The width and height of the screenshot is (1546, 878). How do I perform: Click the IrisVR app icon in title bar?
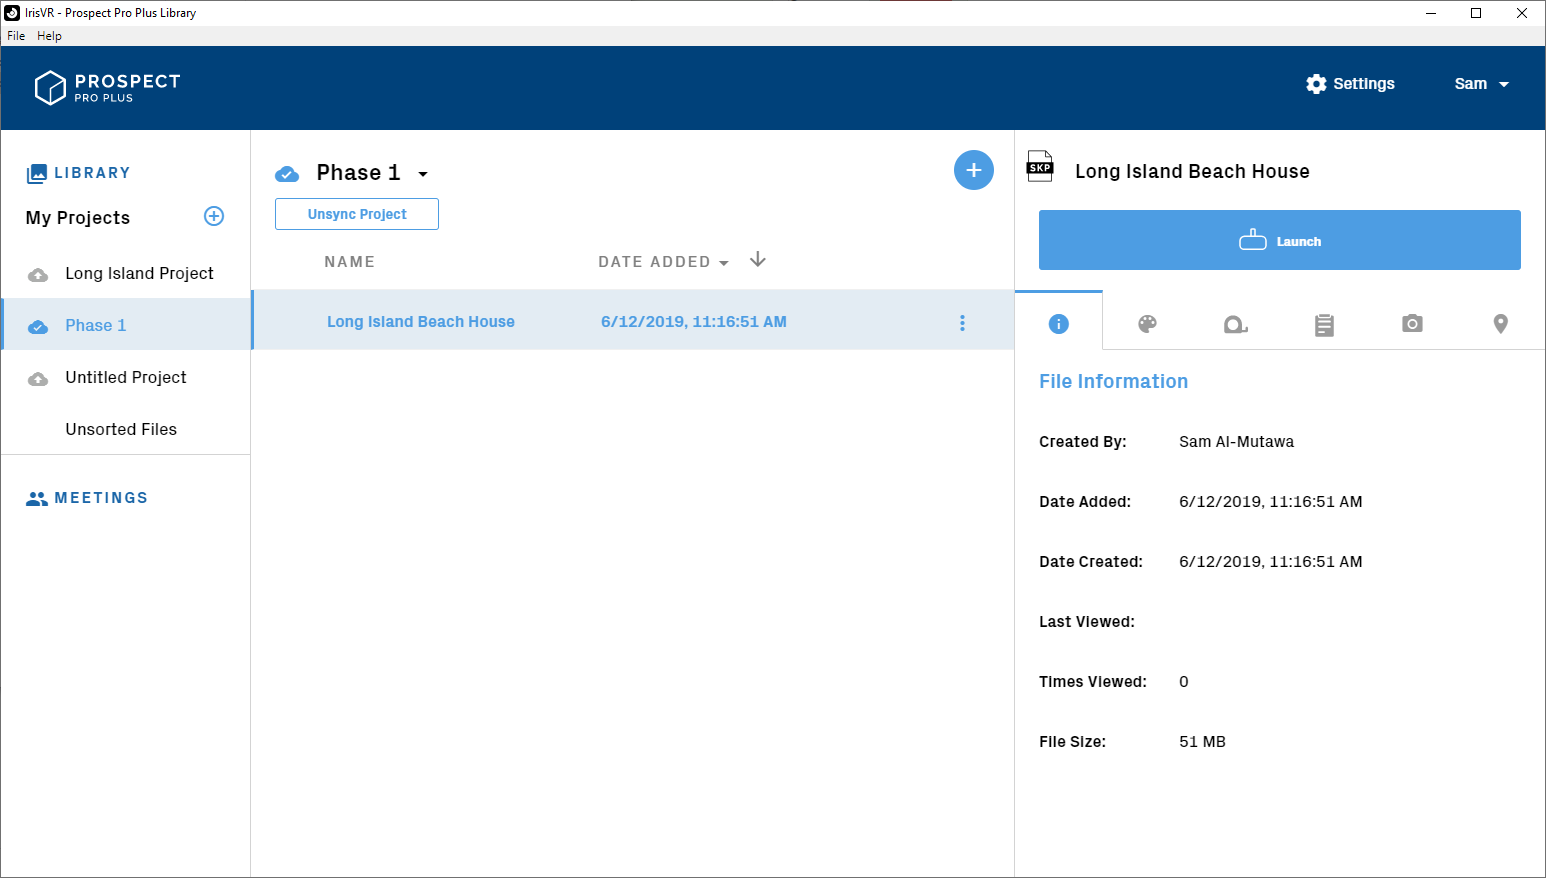pos(12,13)
